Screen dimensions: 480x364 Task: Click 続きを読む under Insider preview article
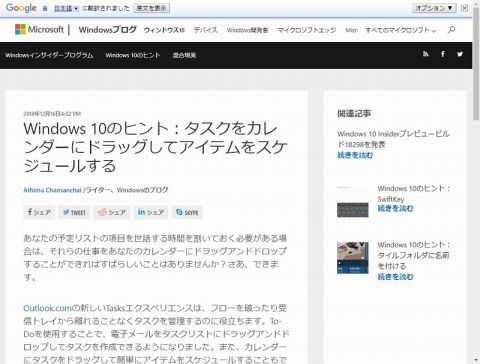(x=355, y=155)
